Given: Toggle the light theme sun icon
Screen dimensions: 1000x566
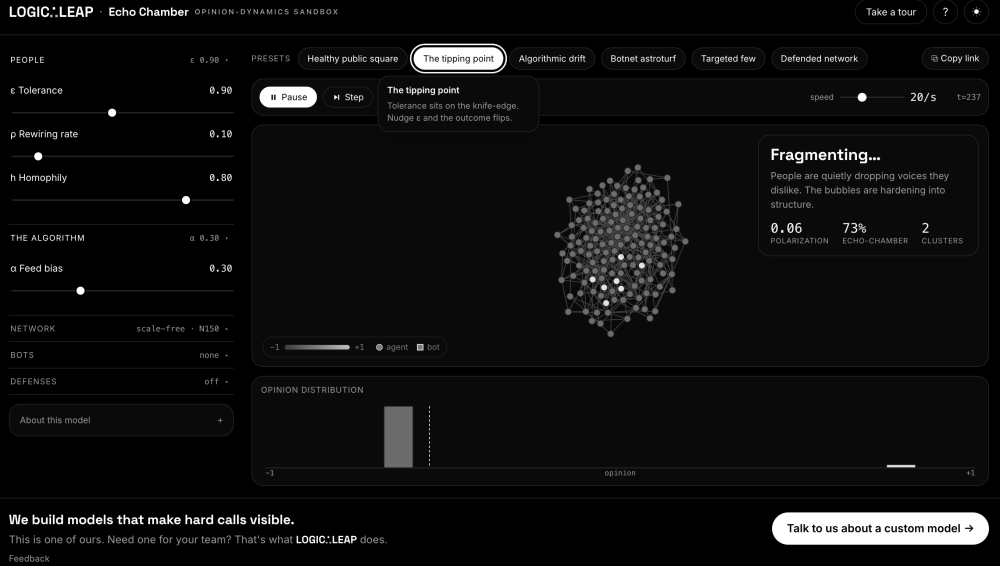Looking at the screenshot, I should point(976,12).
